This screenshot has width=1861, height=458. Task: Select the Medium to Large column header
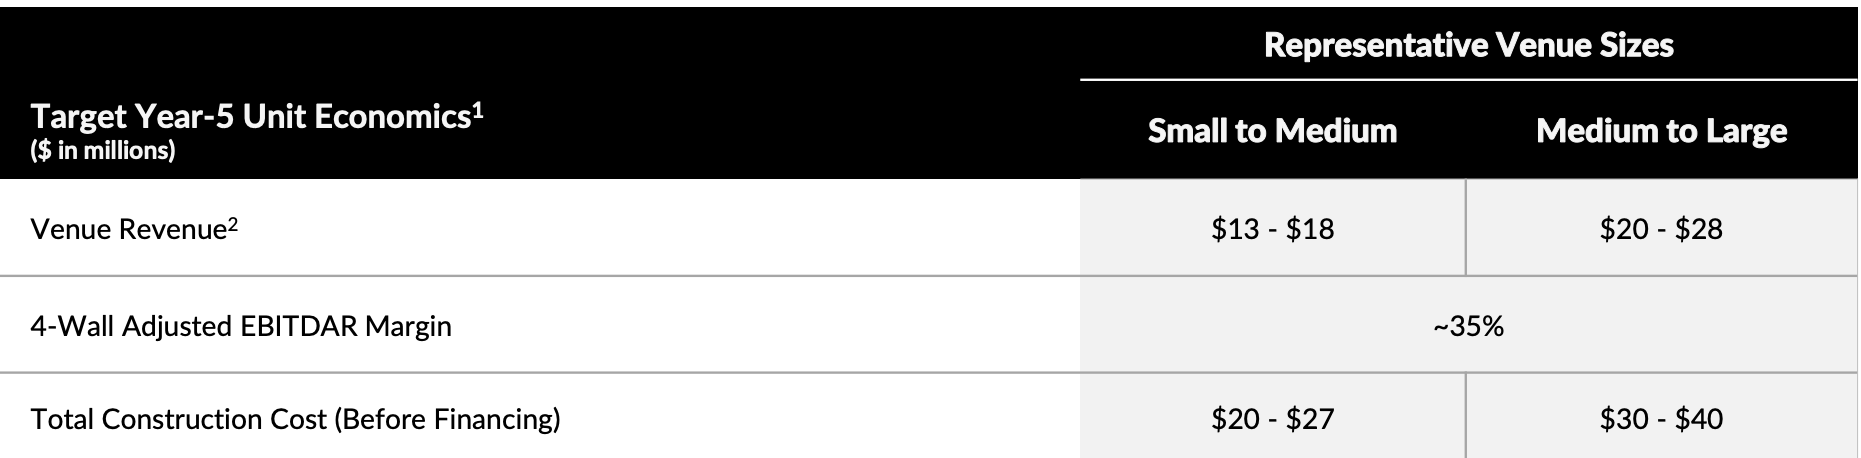pos(1661,131)
